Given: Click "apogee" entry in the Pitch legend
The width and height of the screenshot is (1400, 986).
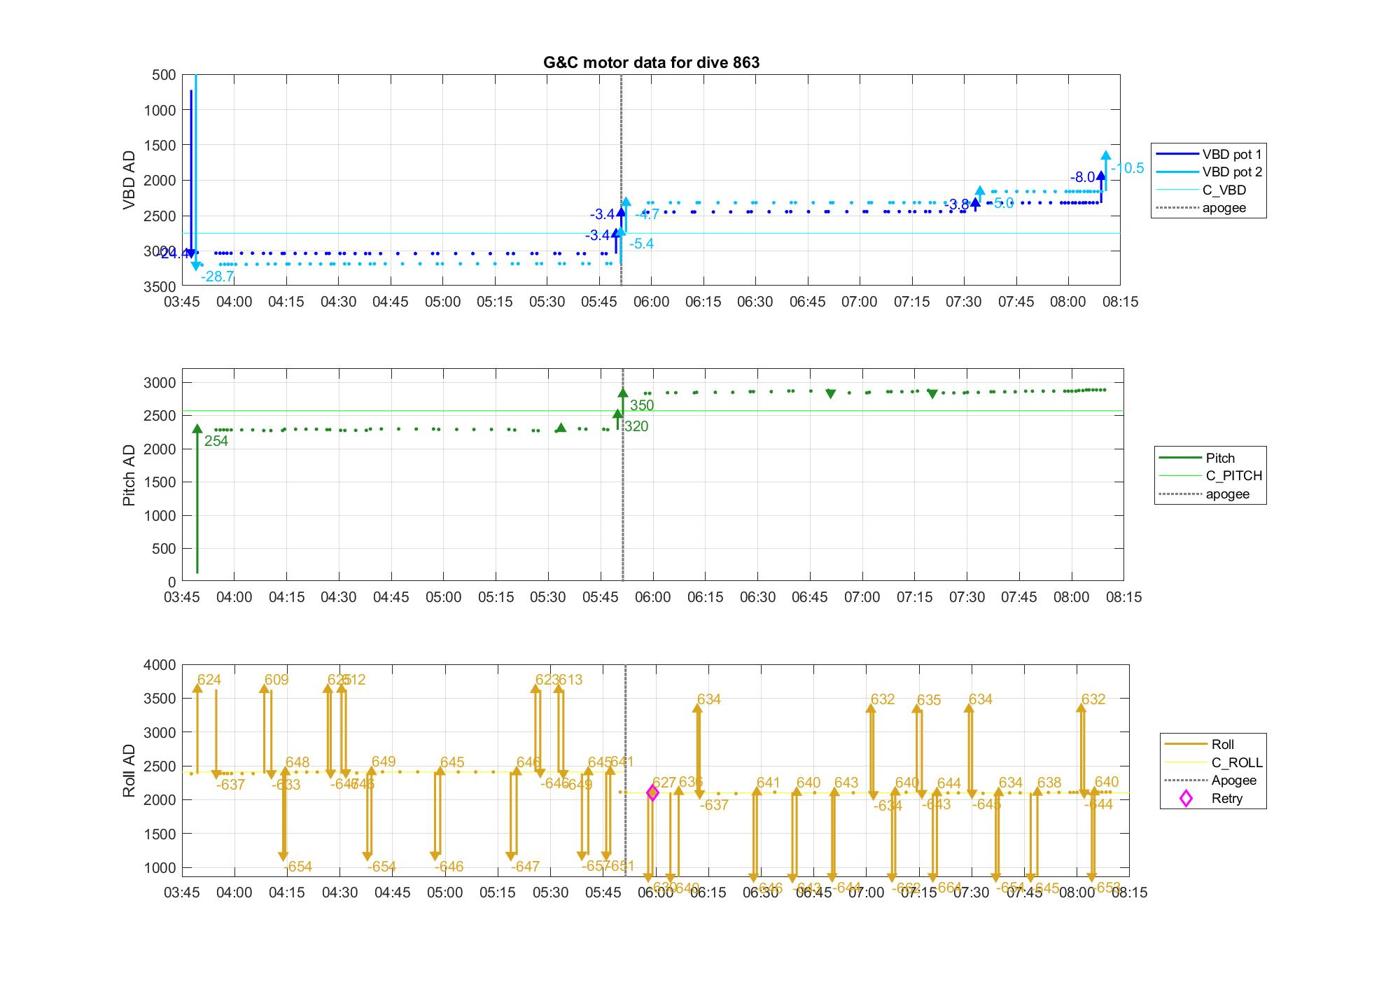Looking at the screenshot, I should pos(1227,494).
